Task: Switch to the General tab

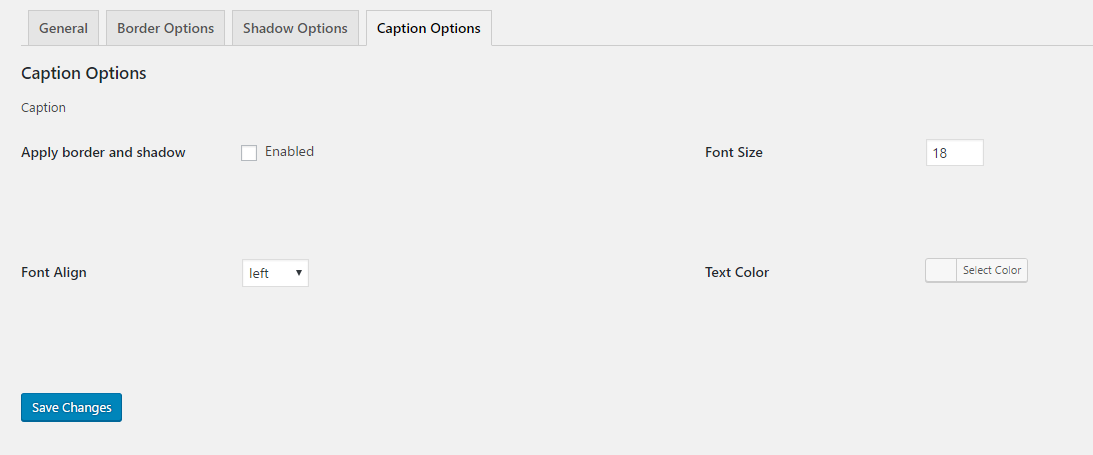Action: point(63,28)
